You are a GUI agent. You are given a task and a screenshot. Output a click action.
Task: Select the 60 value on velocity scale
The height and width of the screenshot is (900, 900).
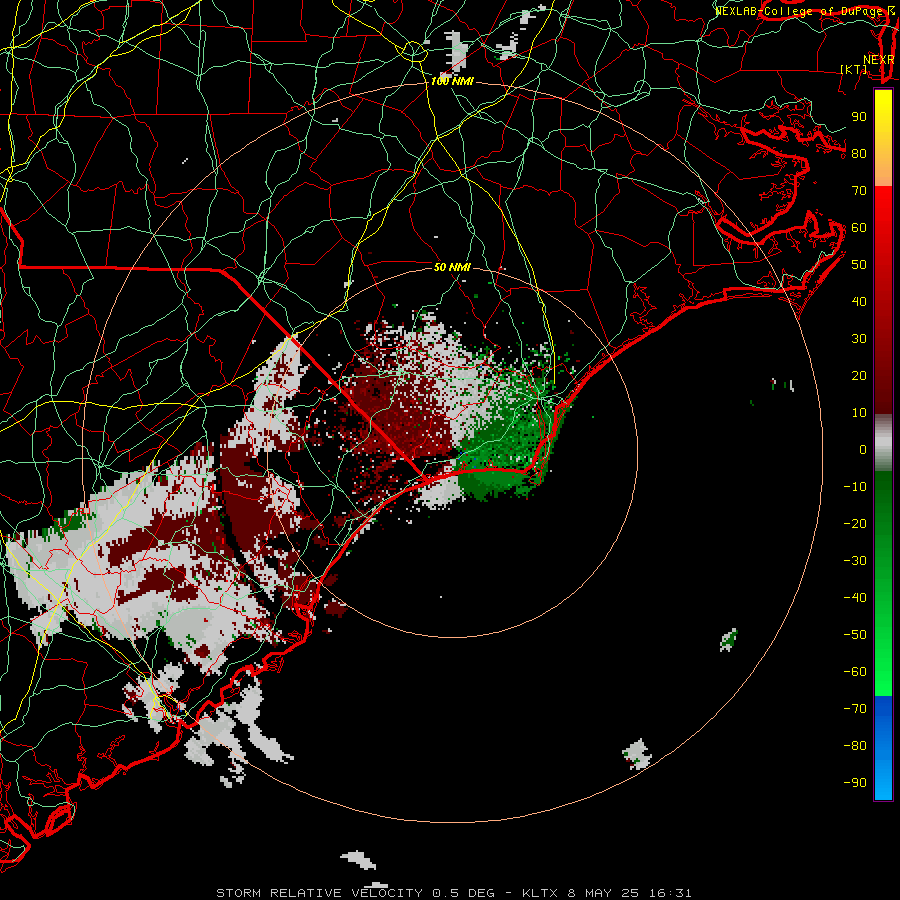[859, 227]
